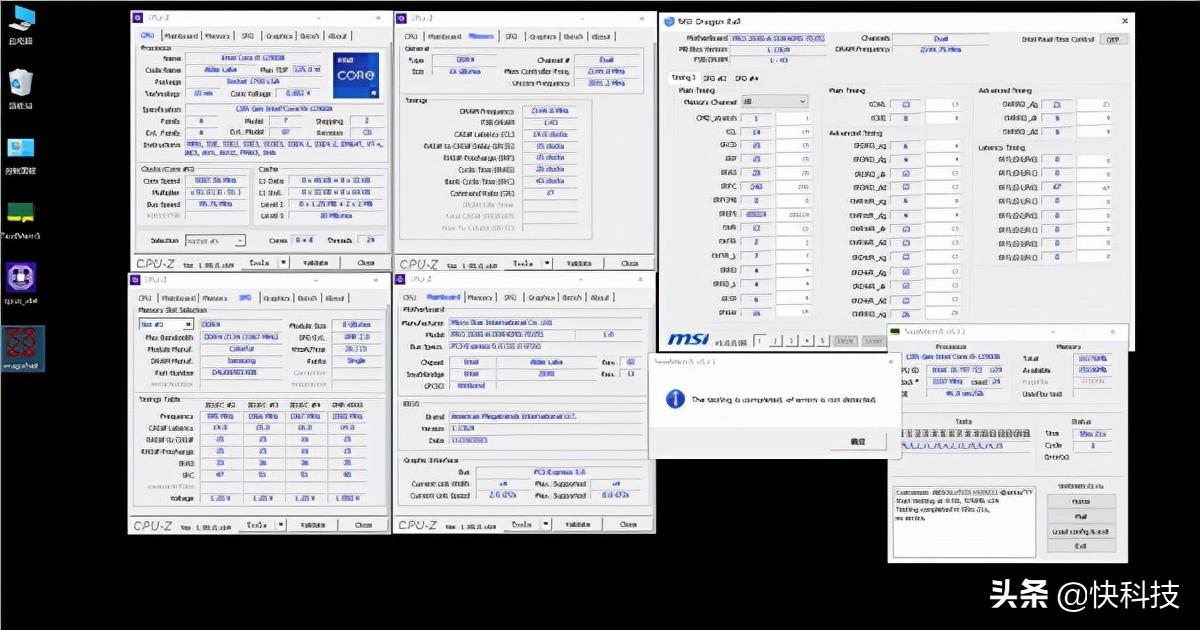
Task: Switch to About tab in the Memory-tab CPU-Z window
Action: pos(600,35)
